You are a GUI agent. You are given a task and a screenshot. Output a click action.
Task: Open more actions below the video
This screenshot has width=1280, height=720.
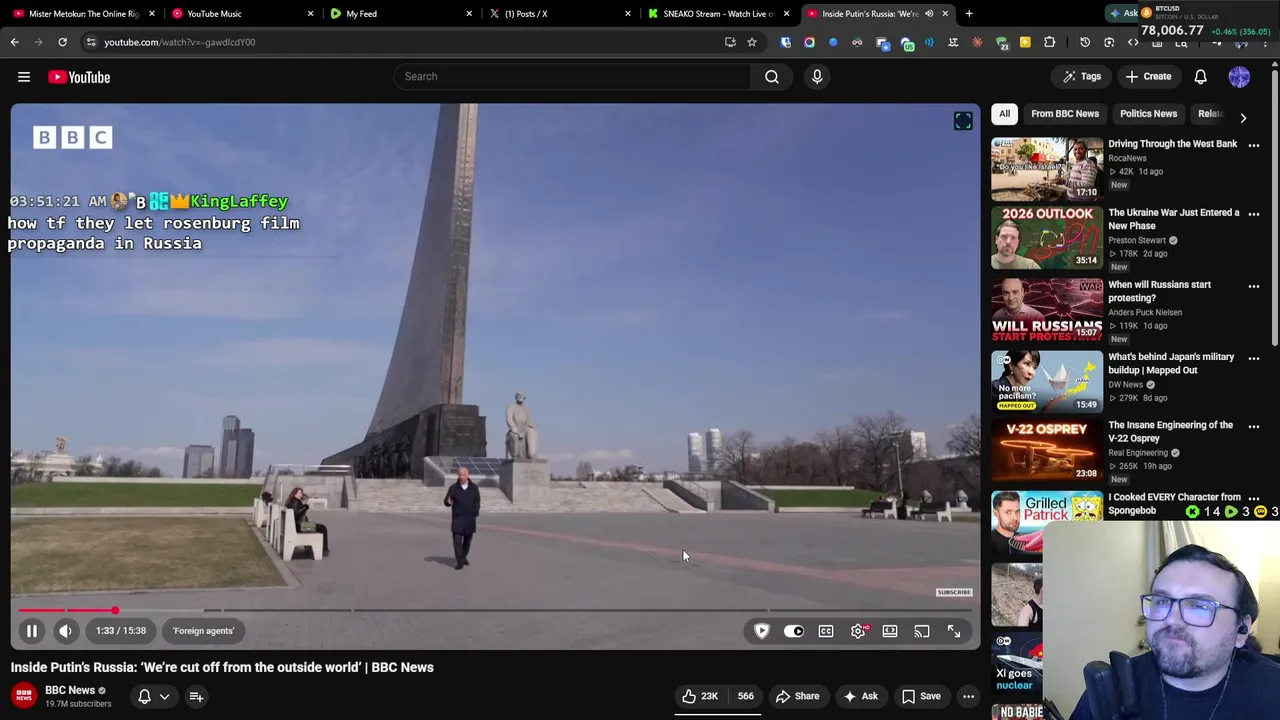968,696
